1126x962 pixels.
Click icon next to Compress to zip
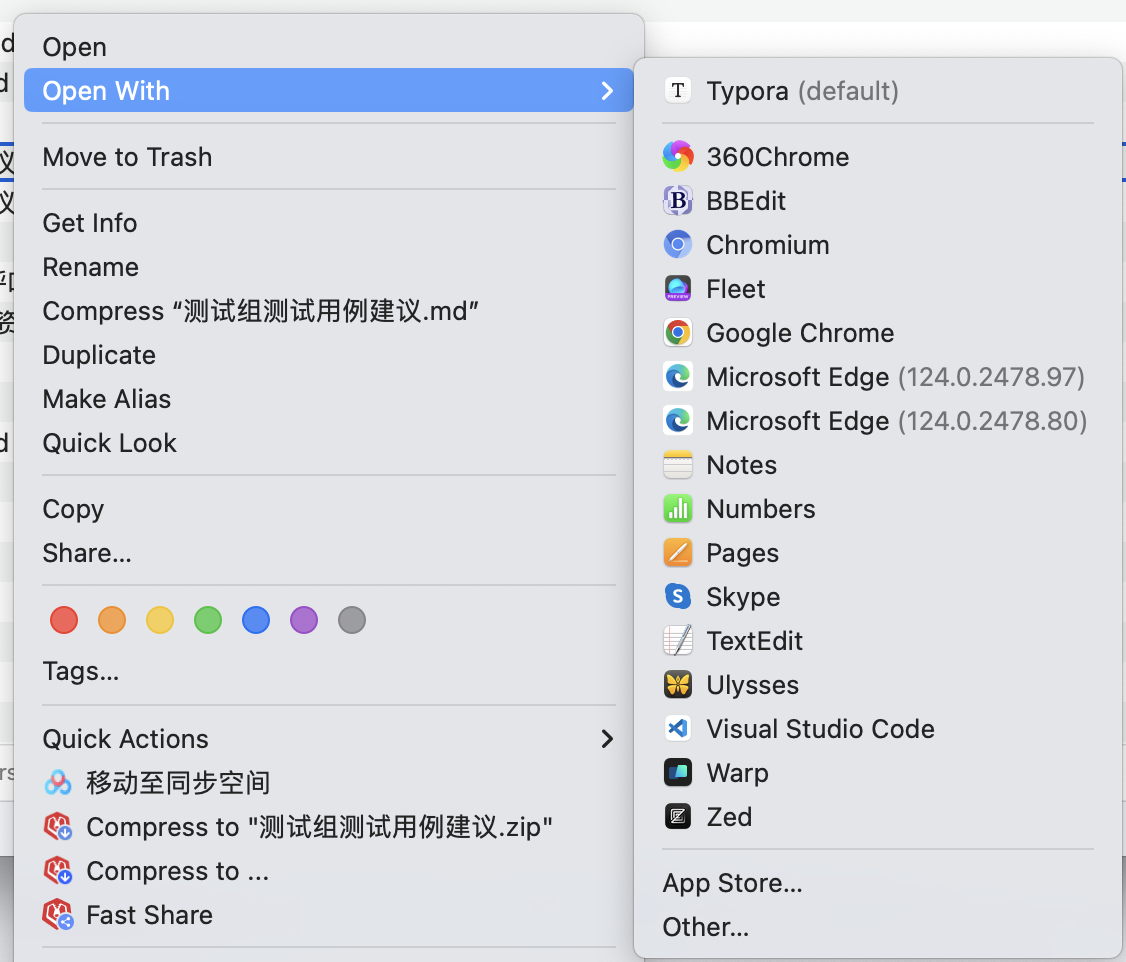coord(57,826)
